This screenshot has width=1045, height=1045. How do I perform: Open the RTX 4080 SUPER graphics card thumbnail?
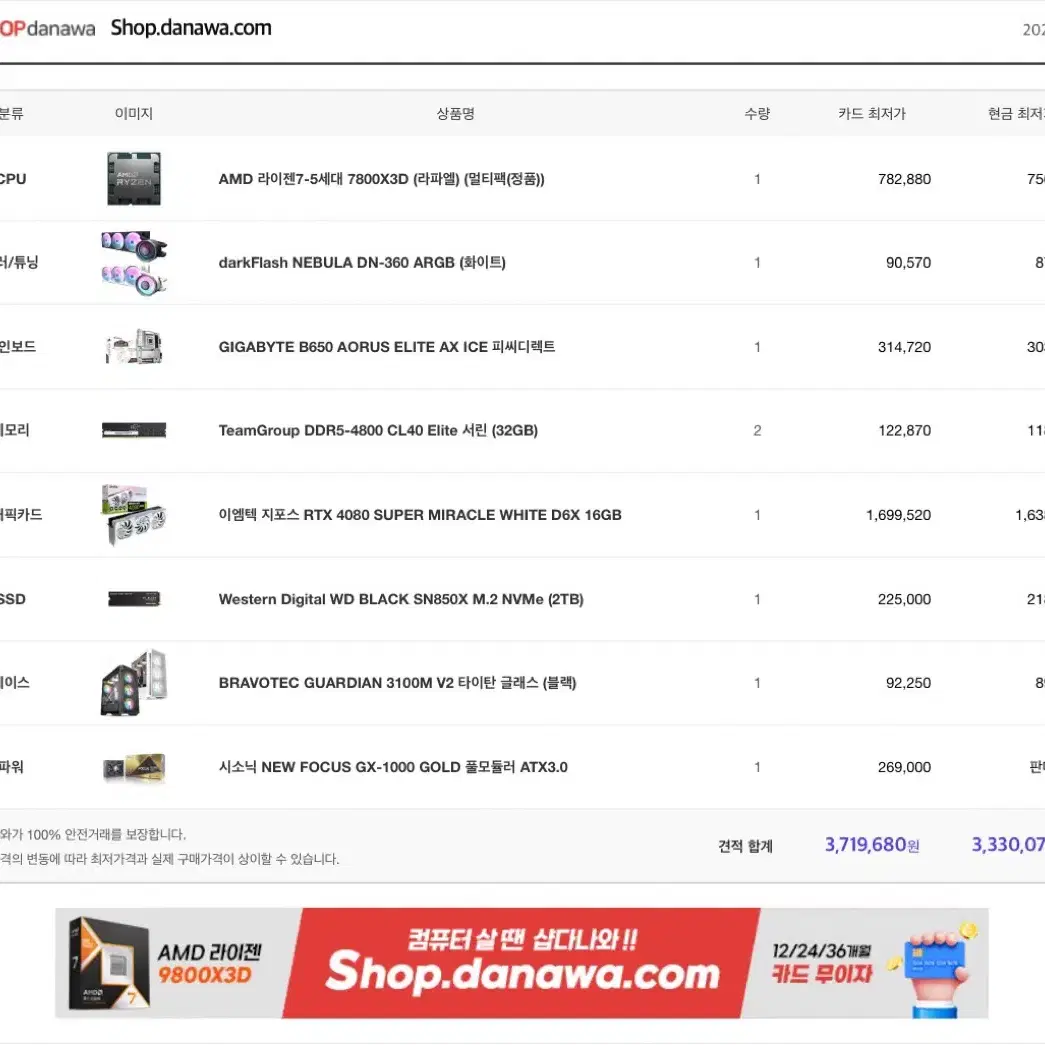134,515
